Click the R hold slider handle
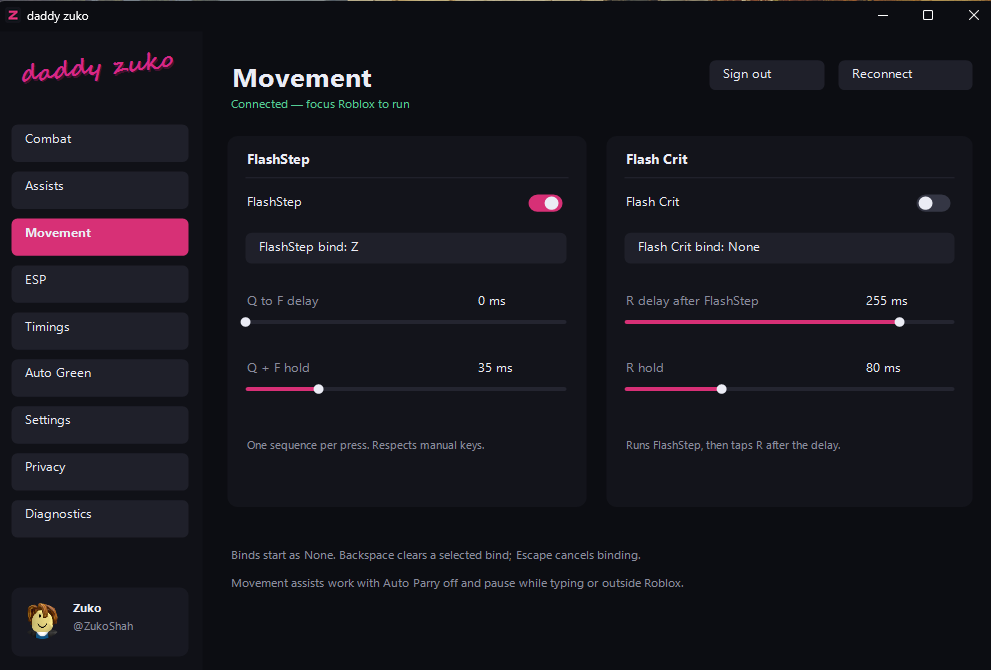The height and width of the screenshot is (670, 991). click(x=722, y=389)
